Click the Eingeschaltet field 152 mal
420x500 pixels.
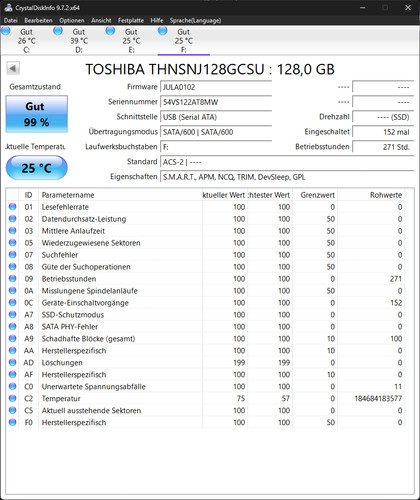point(383,132)
